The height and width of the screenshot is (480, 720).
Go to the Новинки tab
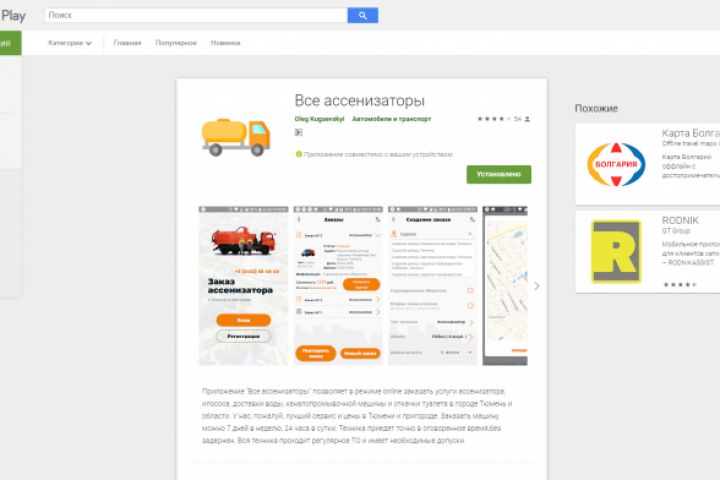tap(225, 43)
